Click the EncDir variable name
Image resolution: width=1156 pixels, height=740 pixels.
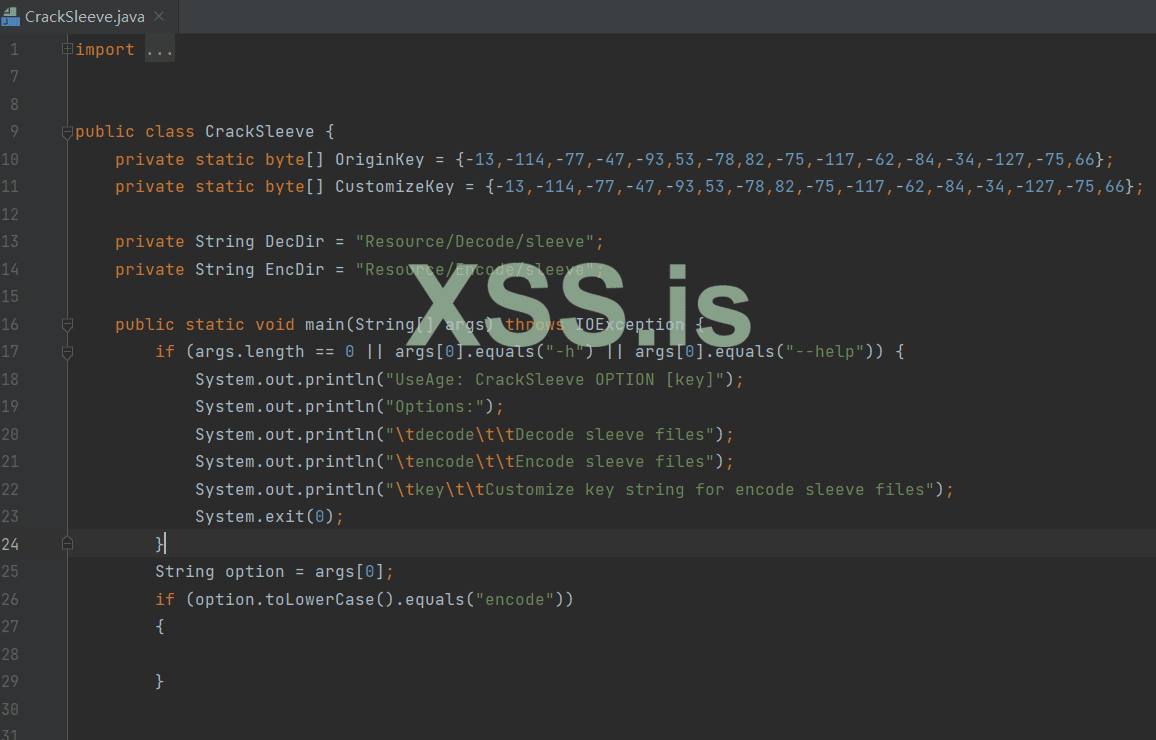[x=295, y=270]
